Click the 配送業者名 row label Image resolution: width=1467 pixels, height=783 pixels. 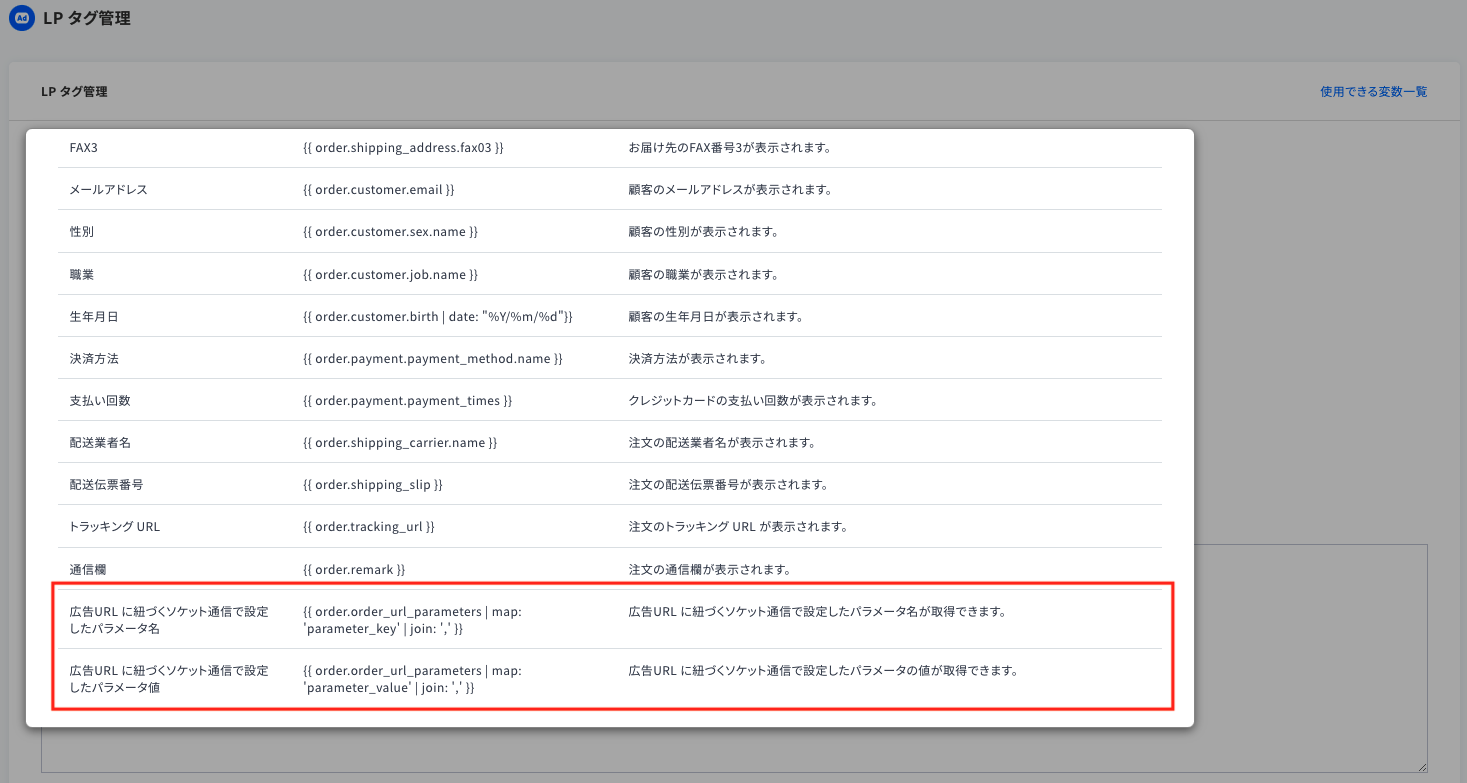point(100,443)
